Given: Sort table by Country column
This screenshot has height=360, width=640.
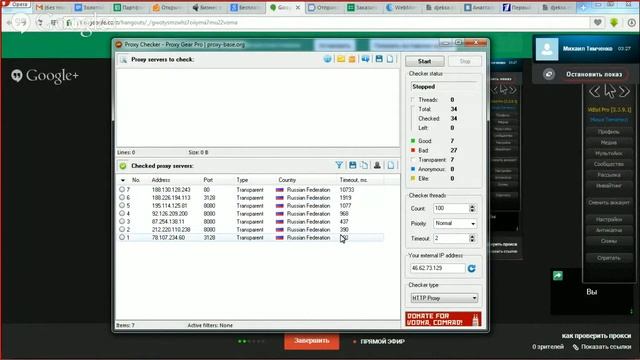Looking at the screenshot, I should click(x=287, y=180).
